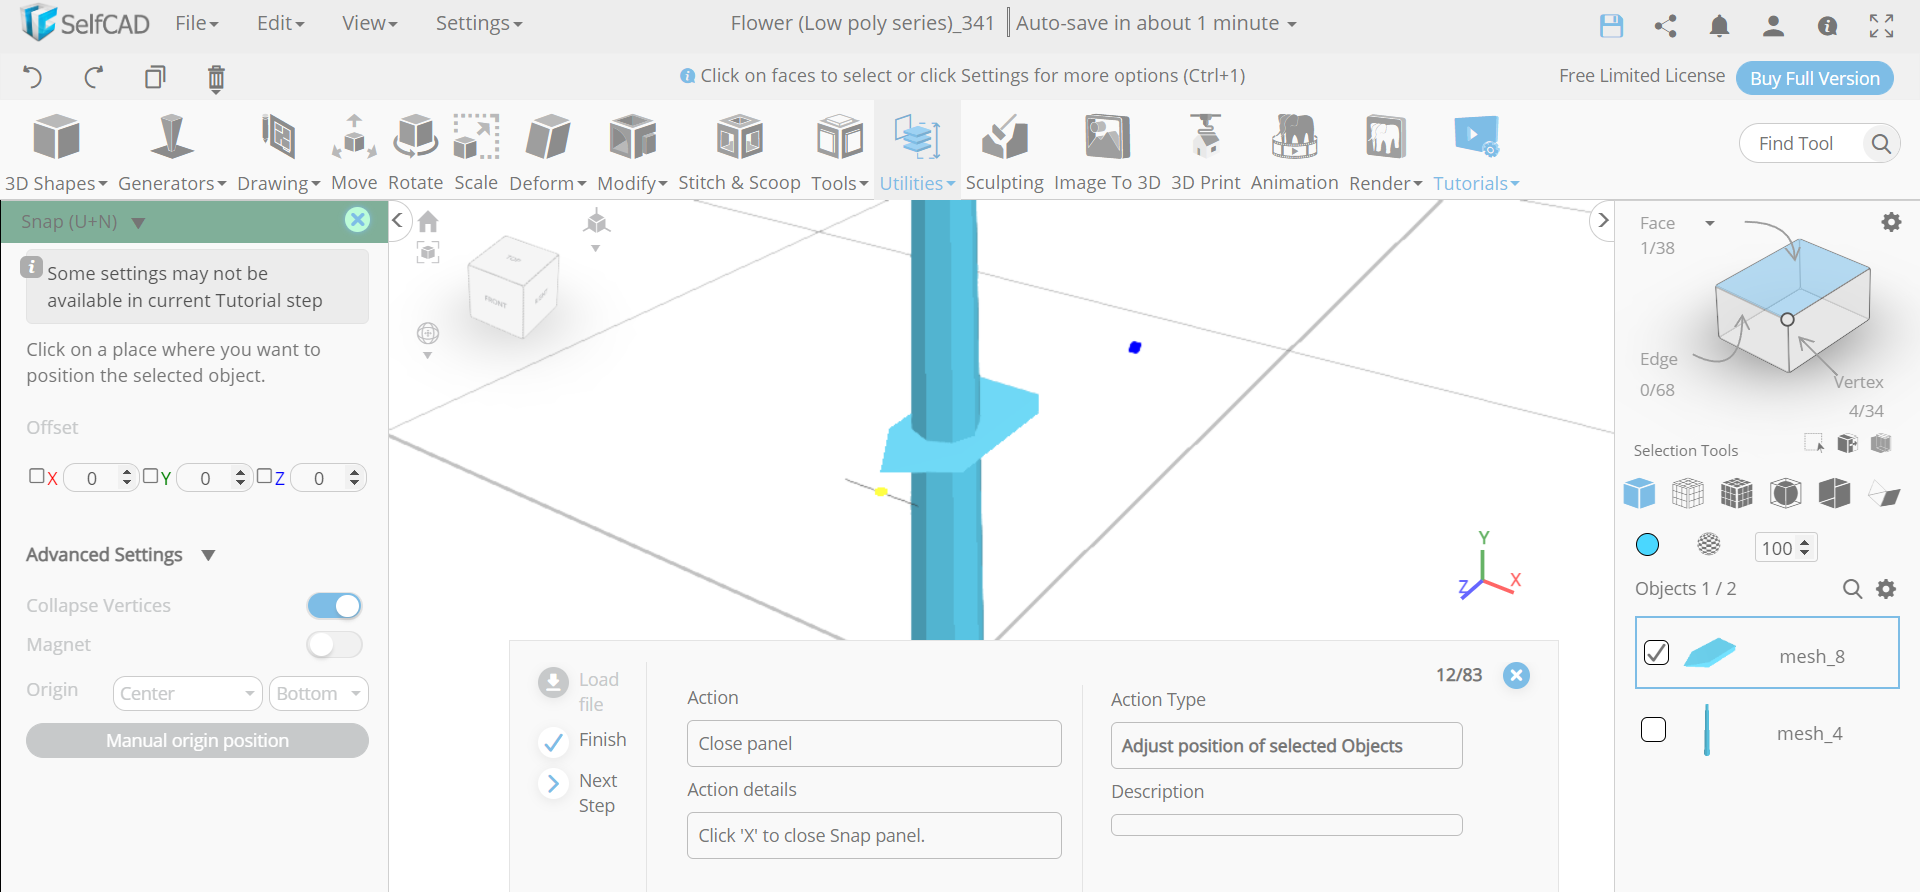This screenshot has width=1920, height=892.
Task: Open the File menu
Action: (x=196, y=23)
